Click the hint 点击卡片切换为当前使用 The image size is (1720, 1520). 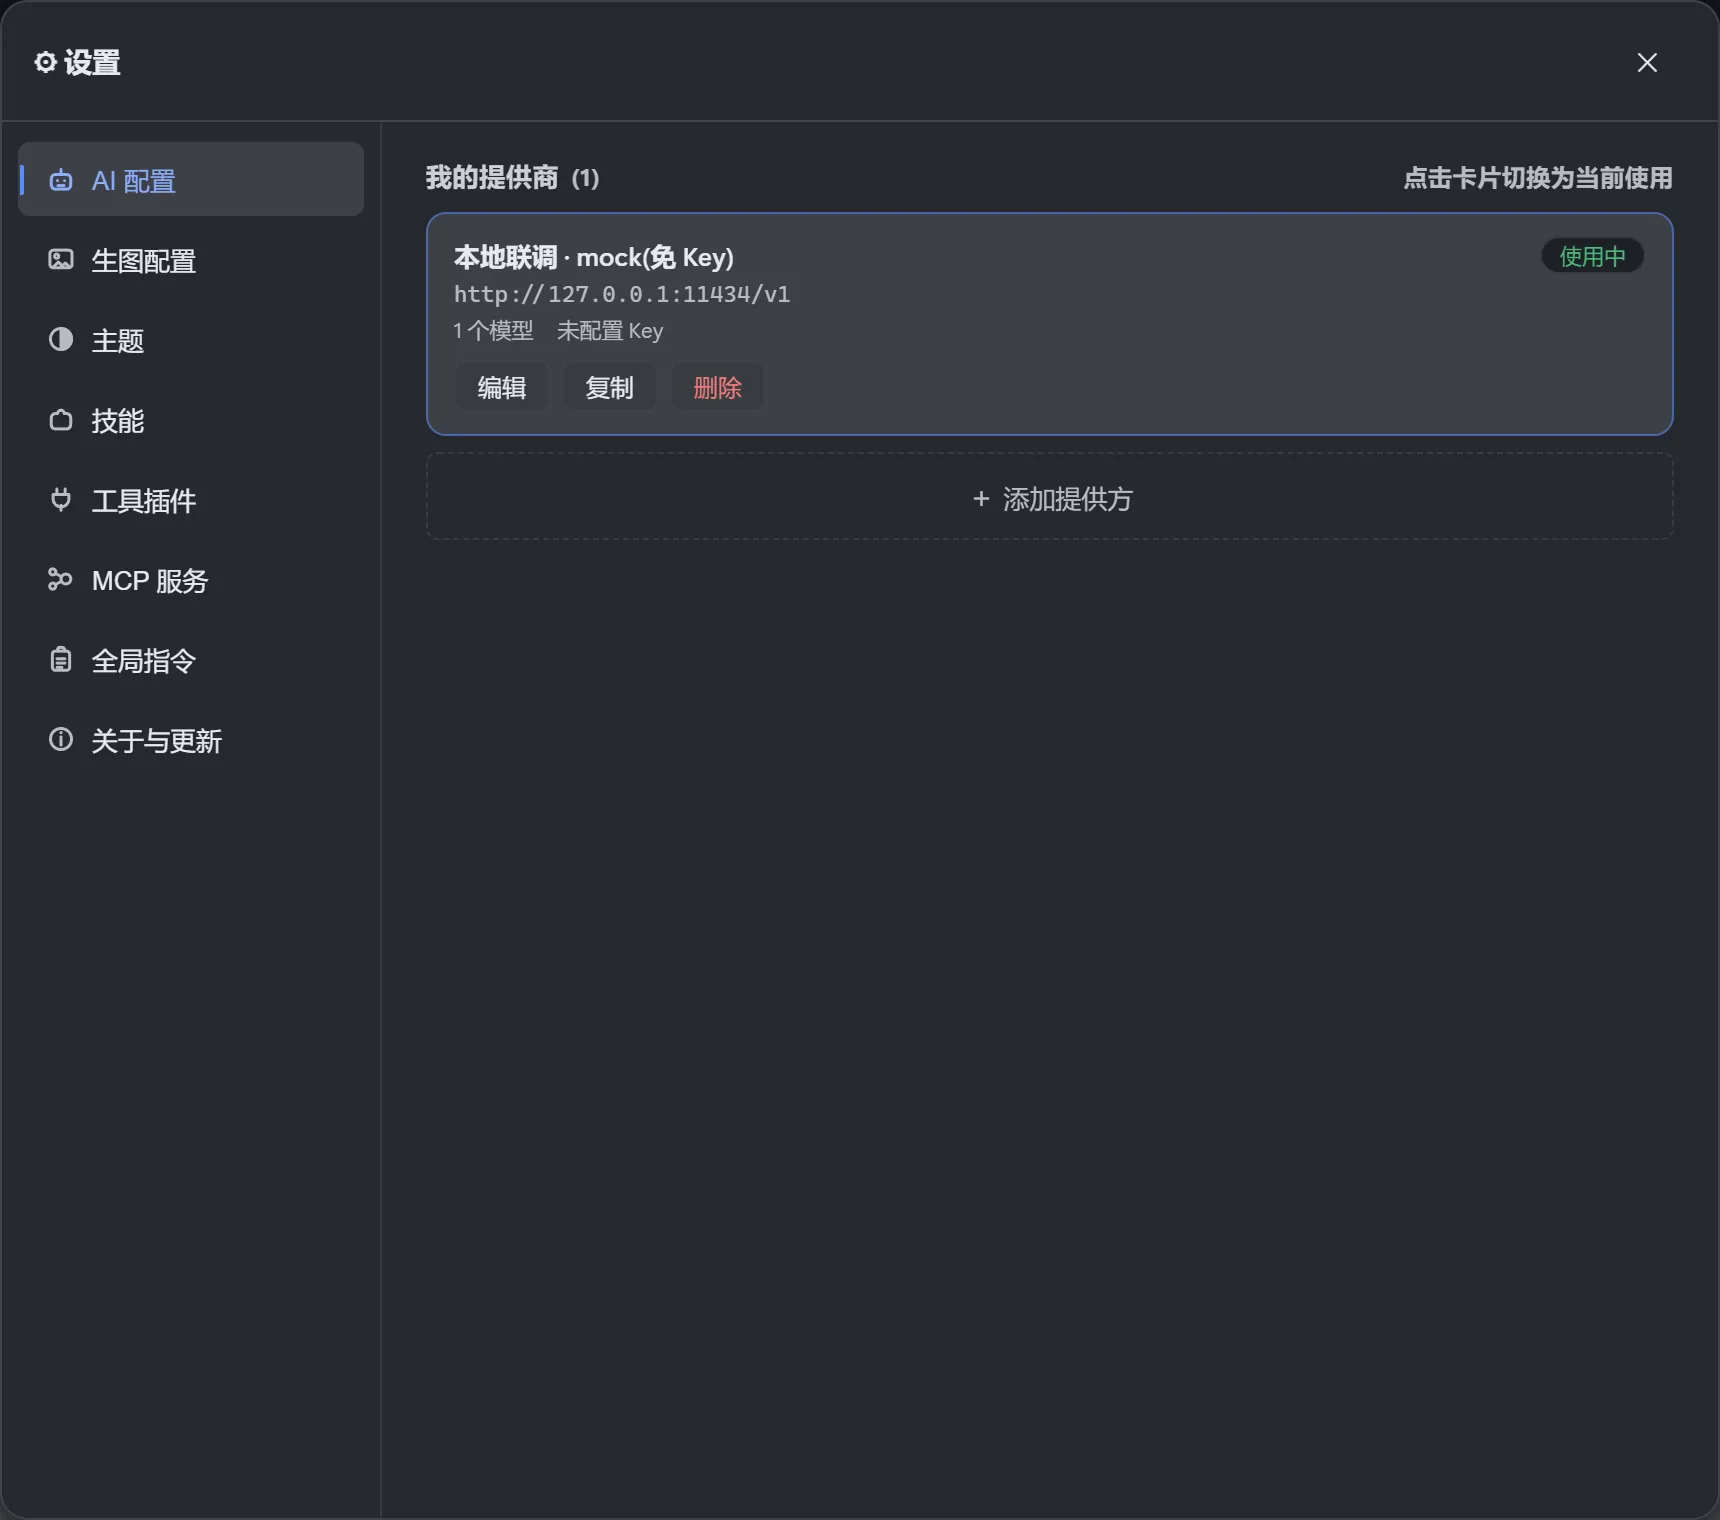[1538, 178]
